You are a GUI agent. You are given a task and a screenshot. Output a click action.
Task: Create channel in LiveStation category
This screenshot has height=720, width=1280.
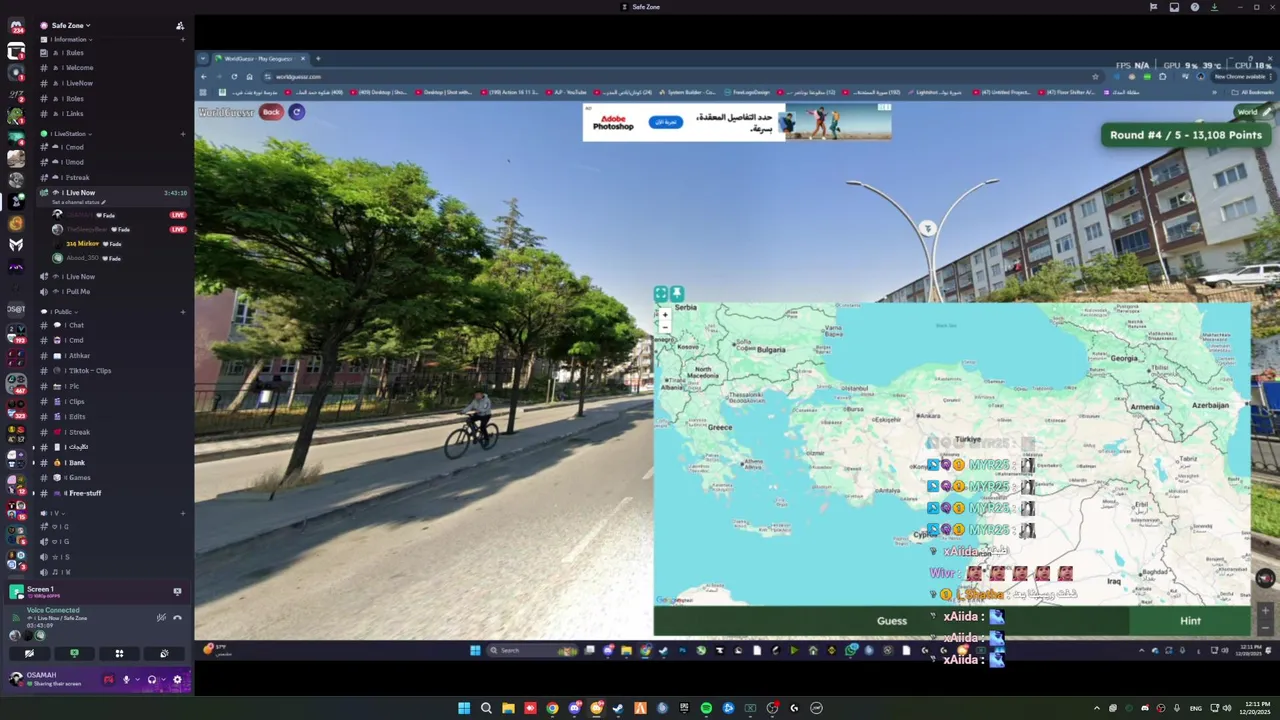point(183,133)
